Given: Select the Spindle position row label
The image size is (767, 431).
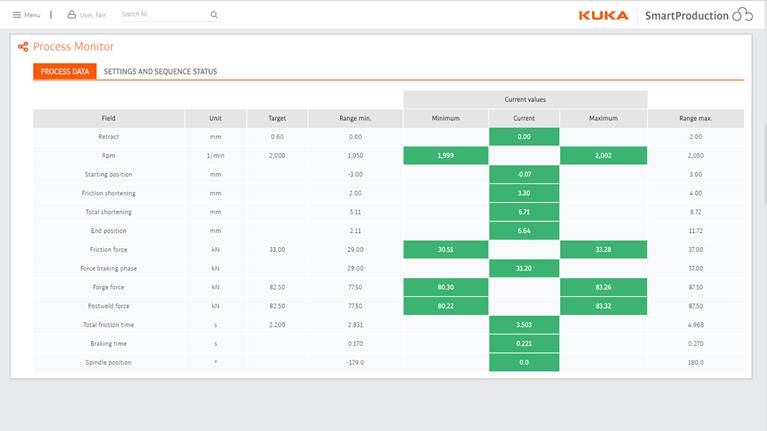Looking at the screenshot, I should pyautogui.click(x=108, y=362).
